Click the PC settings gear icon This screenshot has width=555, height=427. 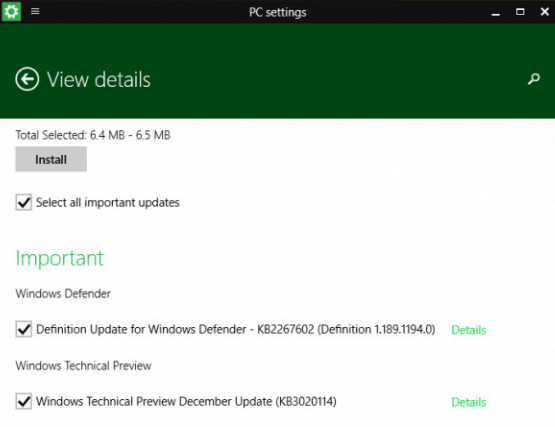(11, 11)
